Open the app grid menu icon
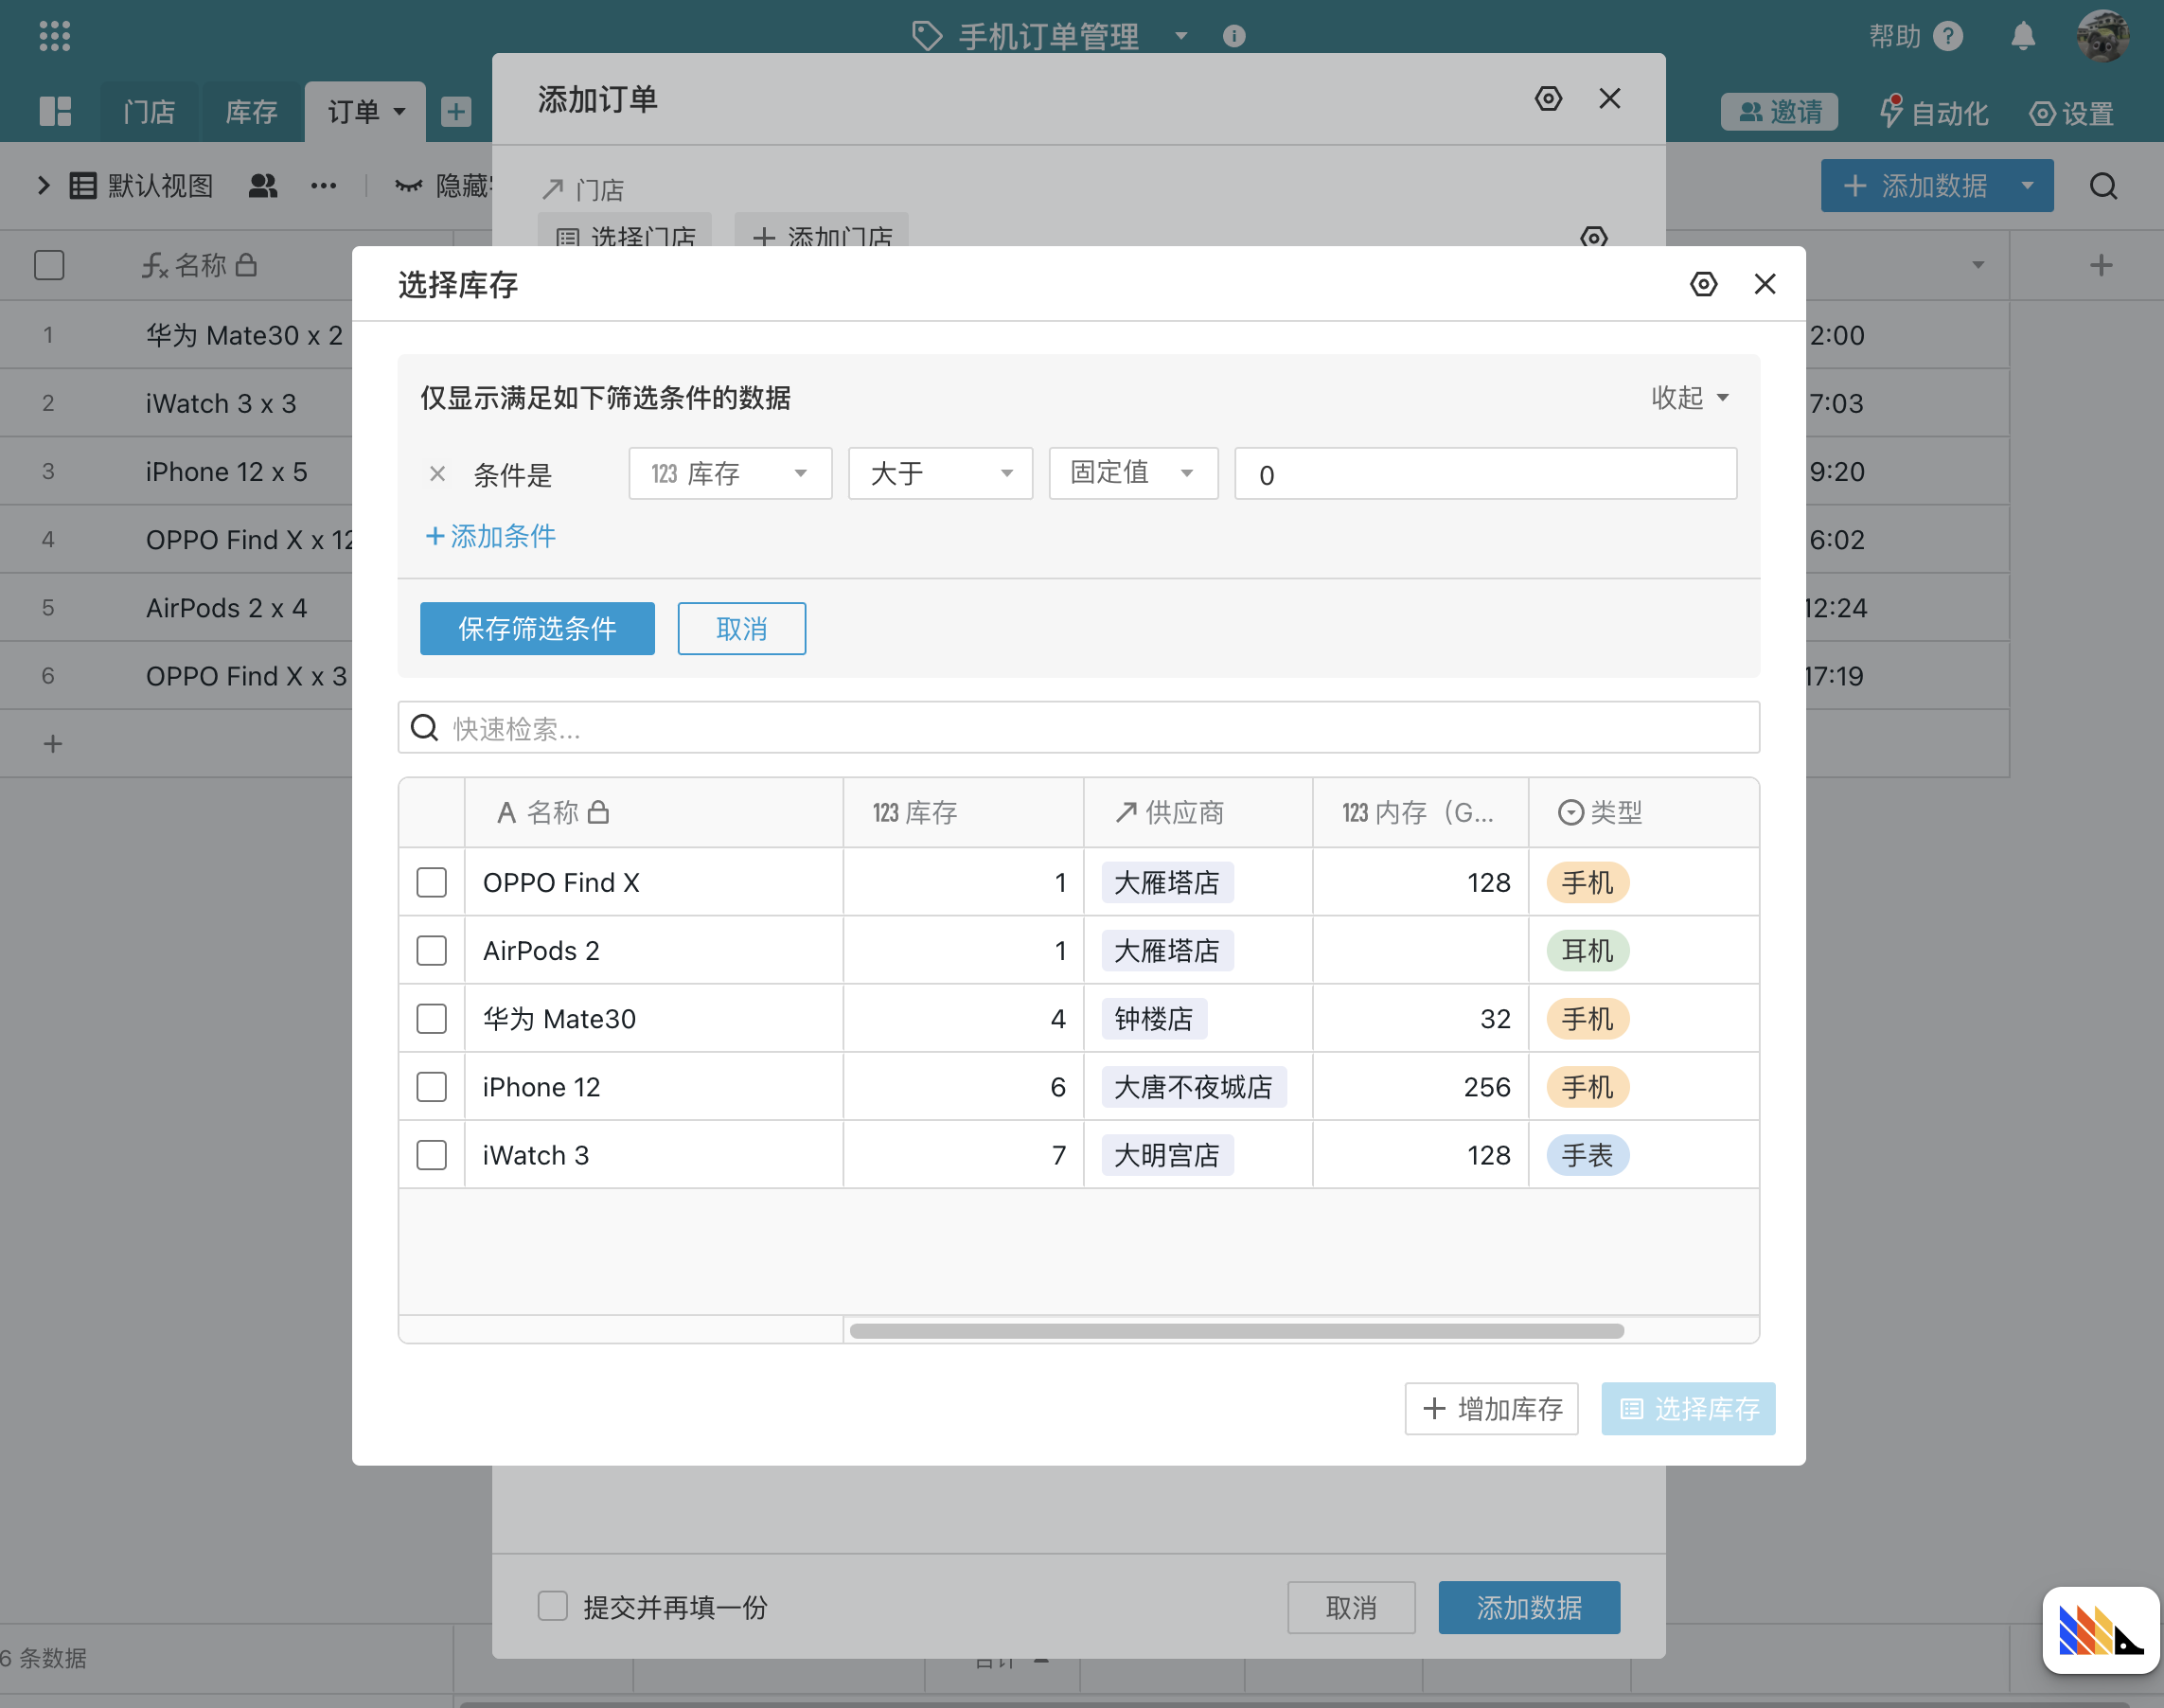The image size is (2164, 1708). pos(55,36)
